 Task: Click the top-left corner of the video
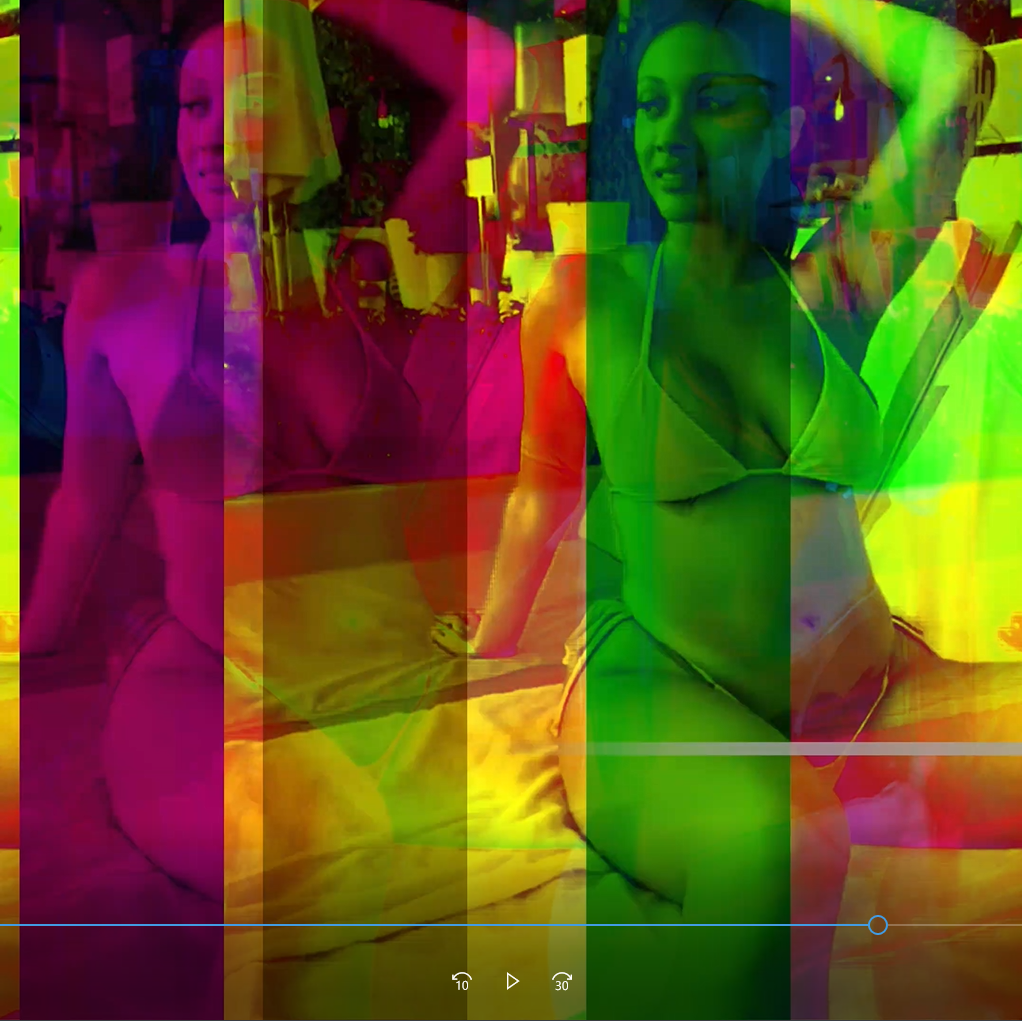point(5,5)
